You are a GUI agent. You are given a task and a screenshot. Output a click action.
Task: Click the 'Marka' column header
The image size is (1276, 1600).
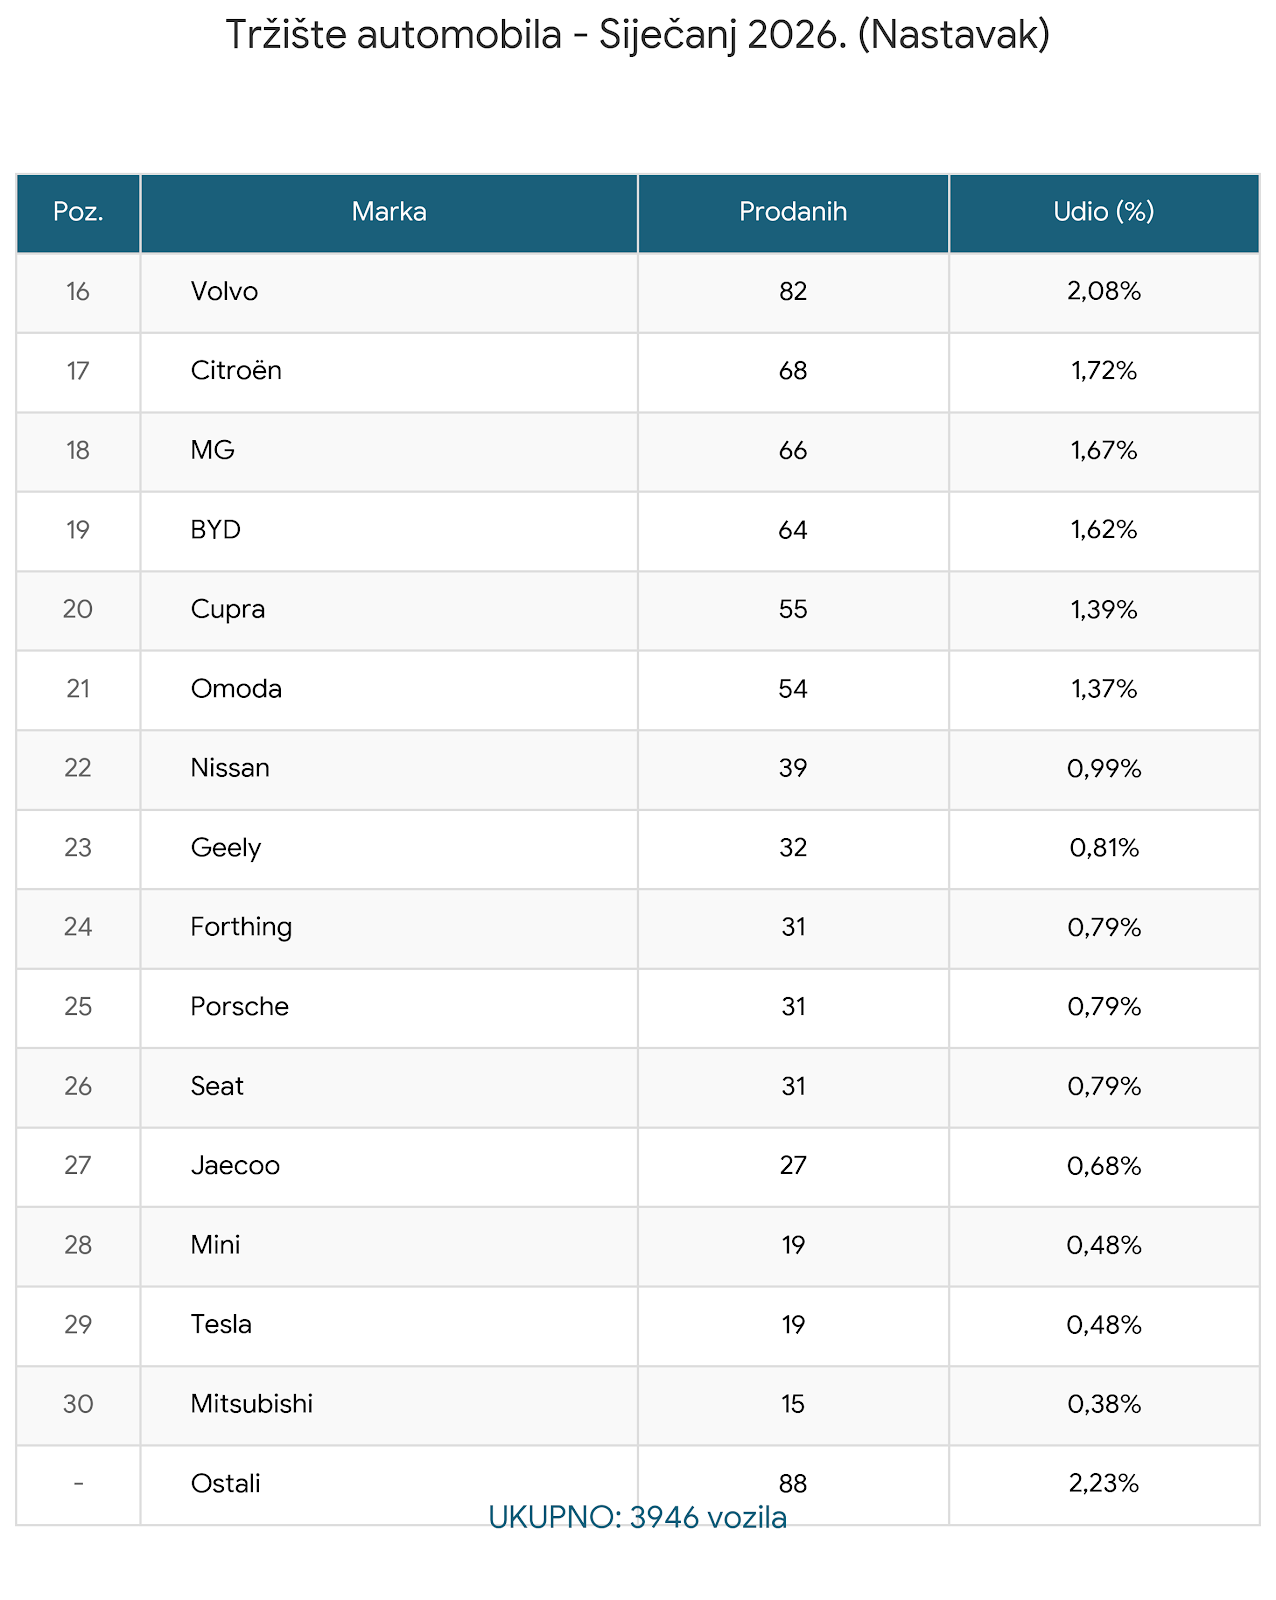pos(389,212)
